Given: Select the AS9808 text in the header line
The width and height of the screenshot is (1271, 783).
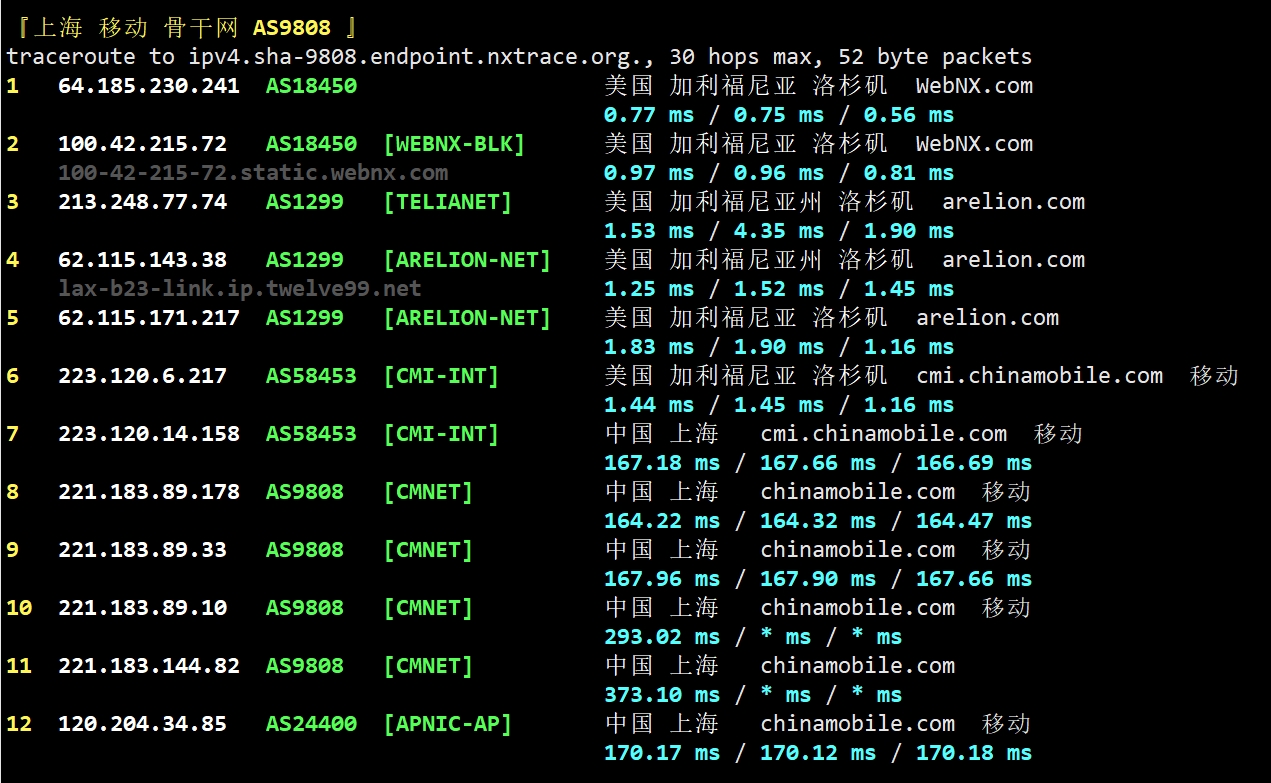Looking at the screenshot, I should tap(291, 28).
